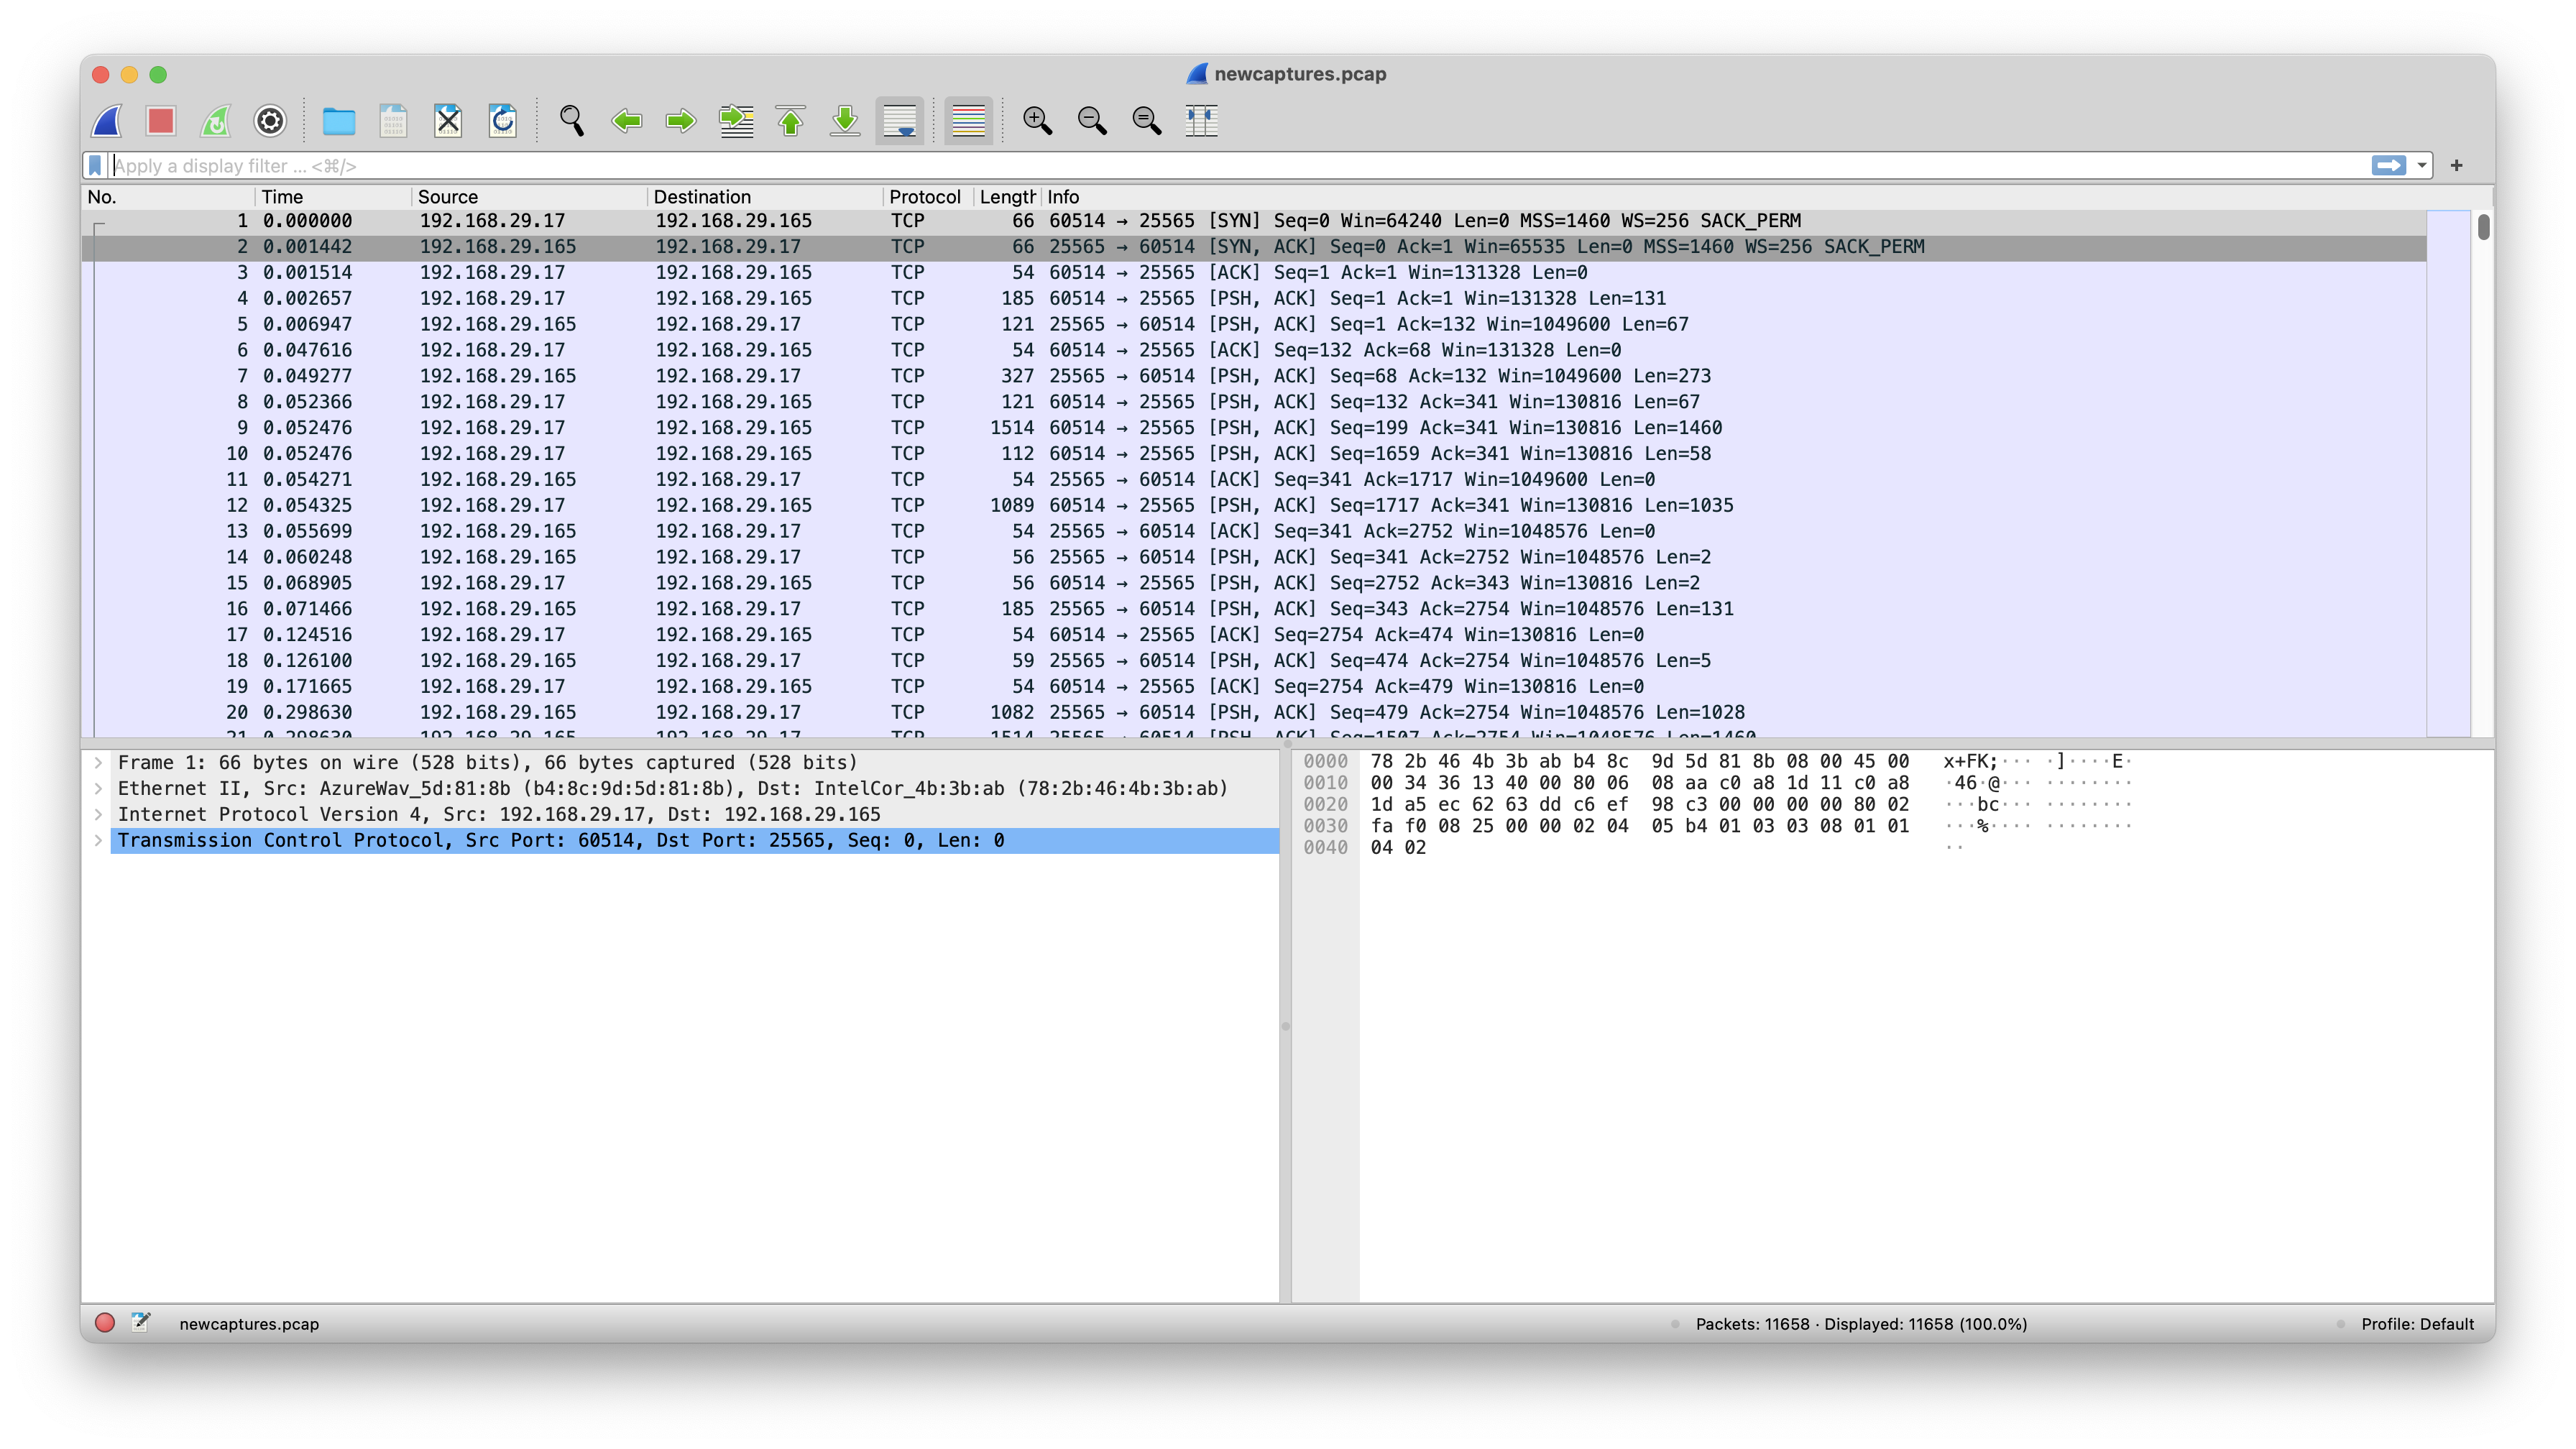Viewport: 2576px width, 1449px height.
Task: Zoom in packet text
Action: coord(1037,121)
